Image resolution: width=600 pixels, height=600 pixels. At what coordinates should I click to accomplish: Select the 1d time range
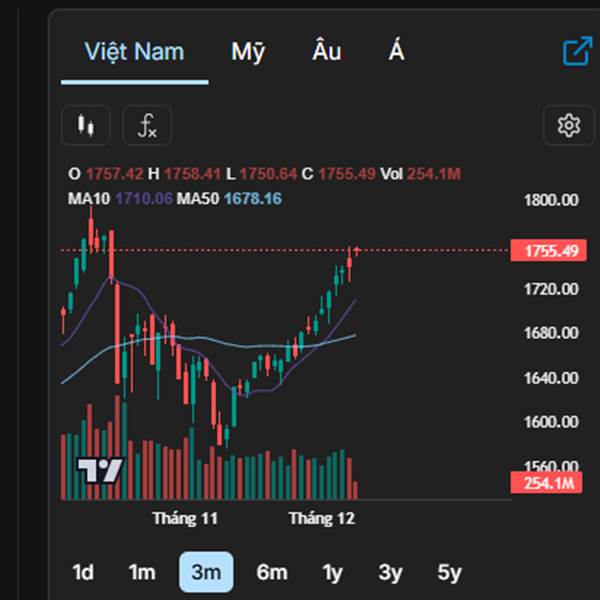[x=83, y=572]
